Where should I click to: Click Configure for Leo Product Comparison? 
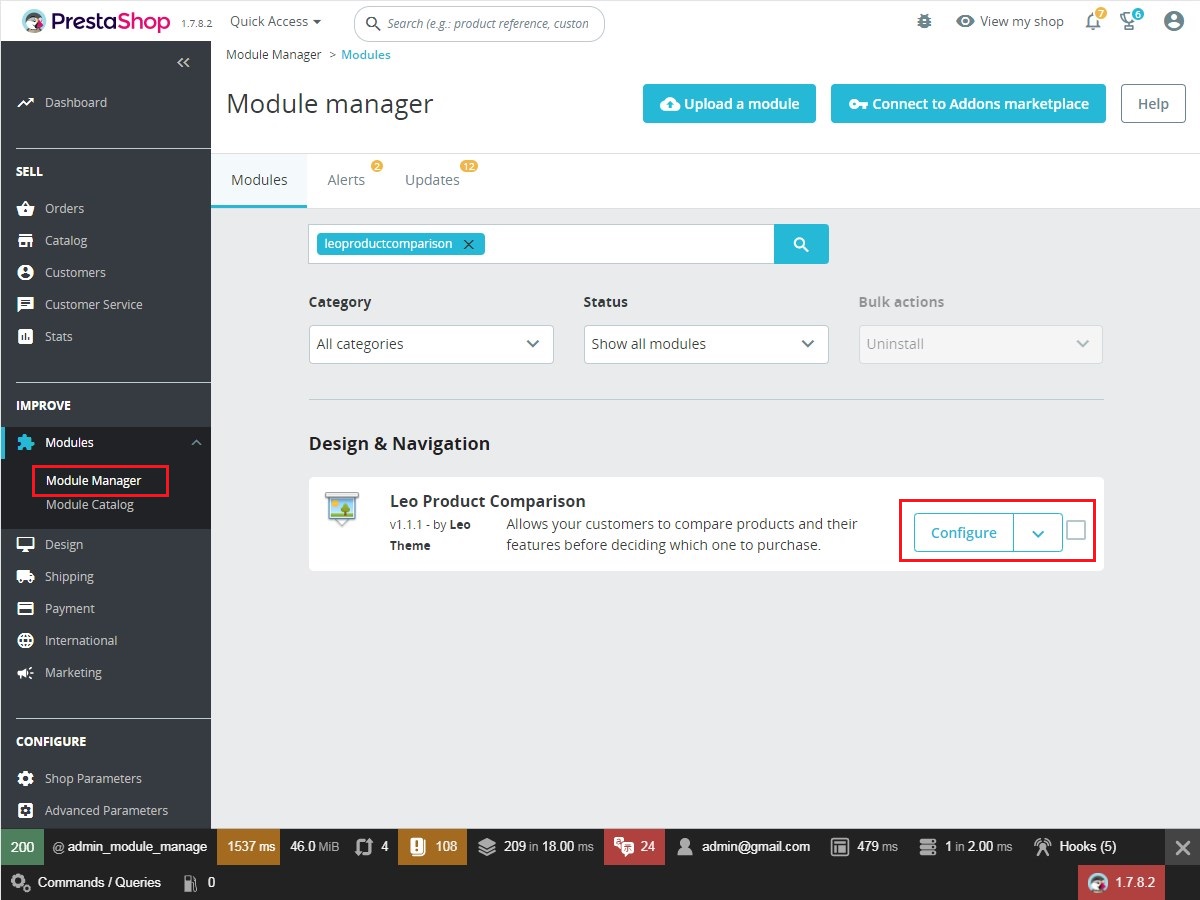tap(964, 533)
